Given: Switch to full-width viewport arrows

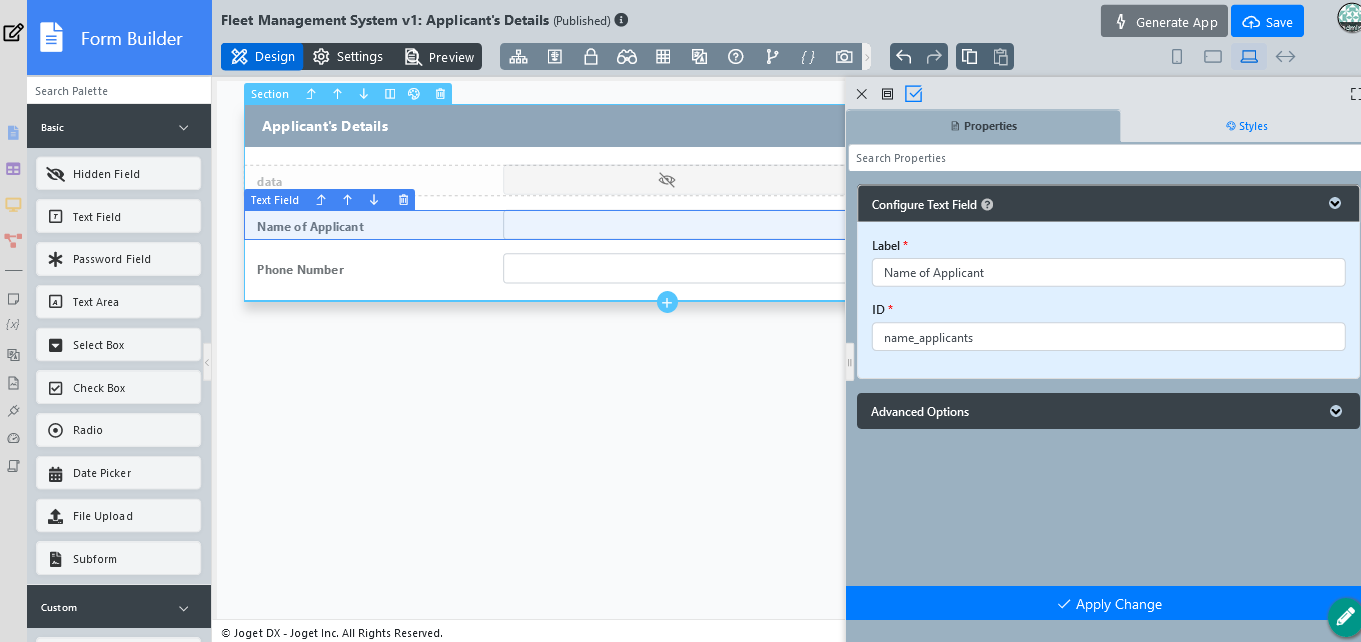Looking at the screenshot, I should point(1286,57).
